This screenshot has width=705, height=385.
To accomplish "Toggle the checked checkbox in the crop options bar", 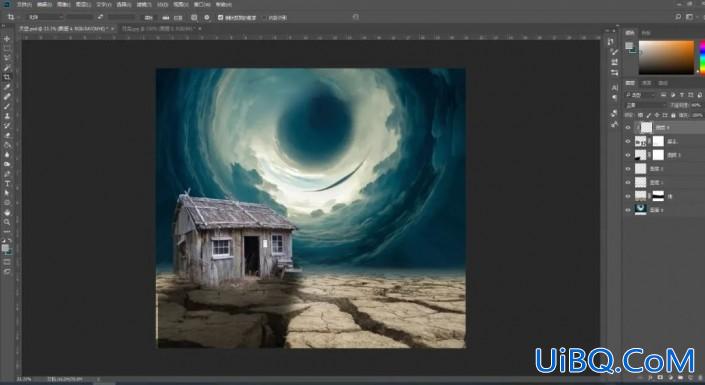I will pyautogui.click(x=220, y=18).
